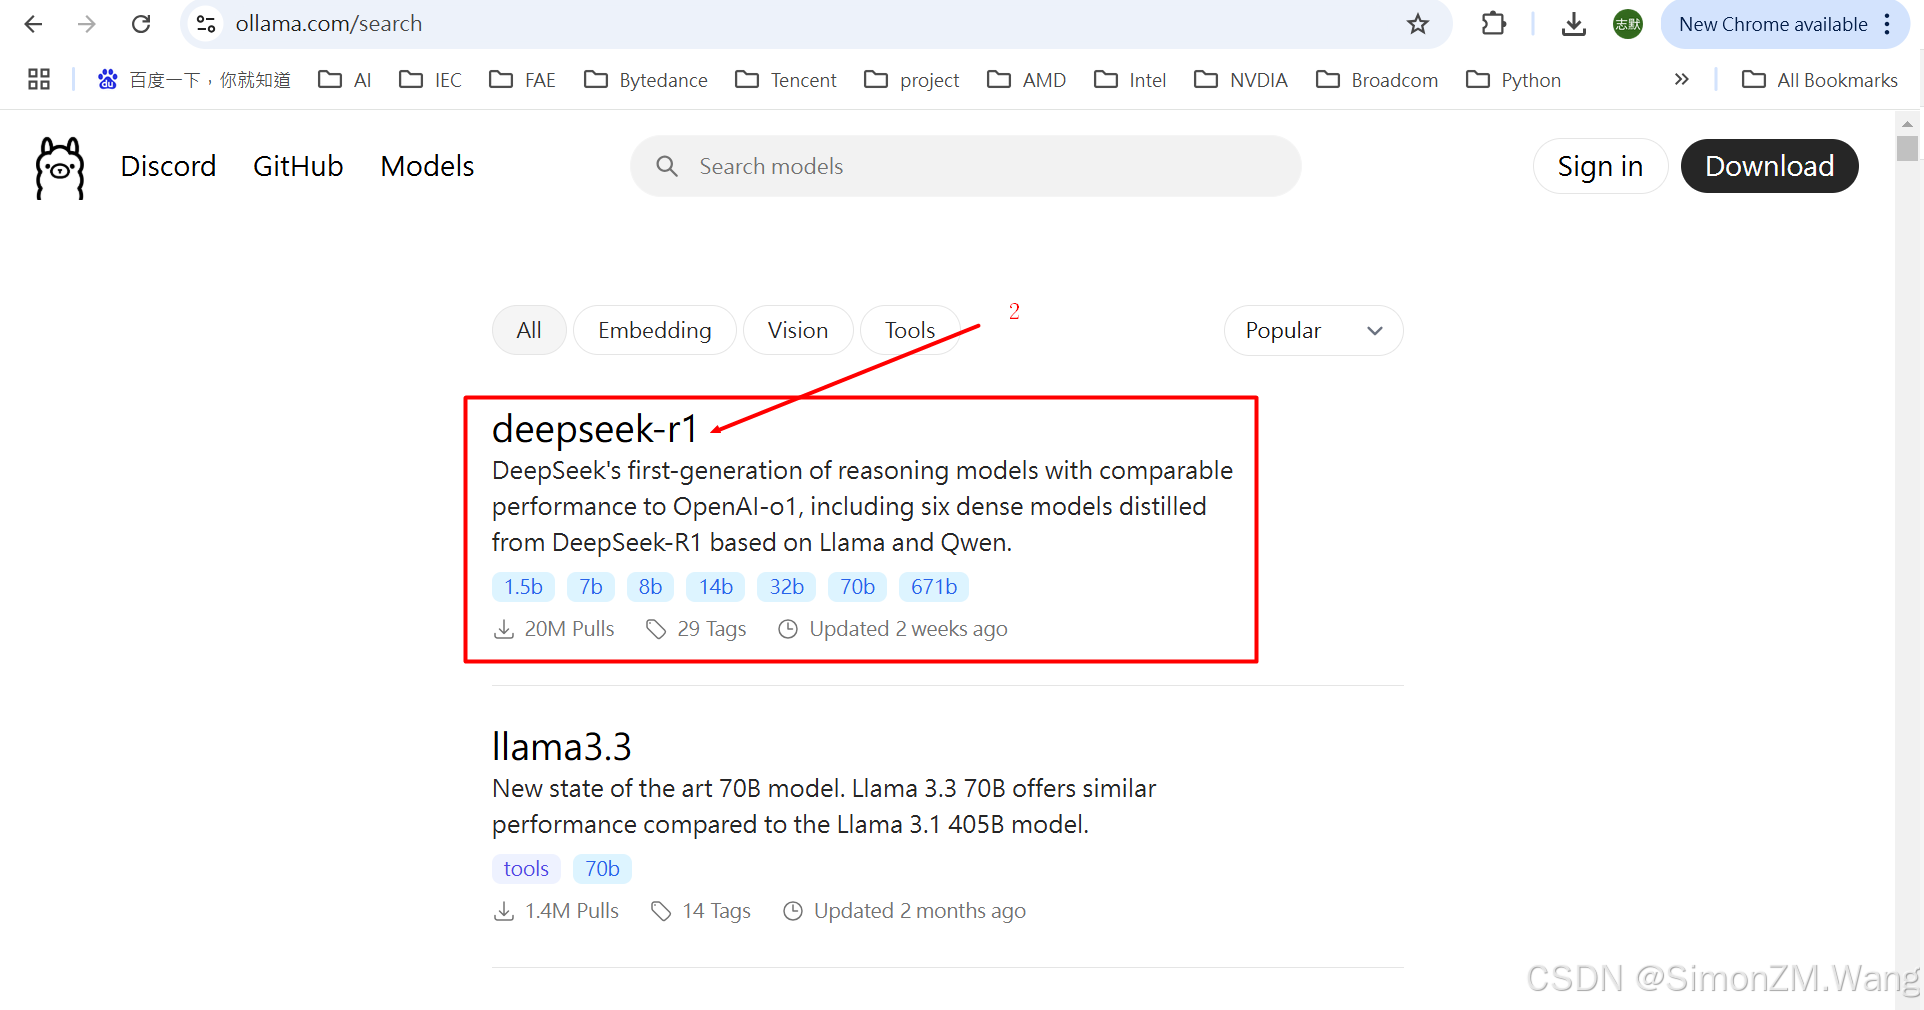
Task: Open the deepseek-r1 model page
Action: 594,429
